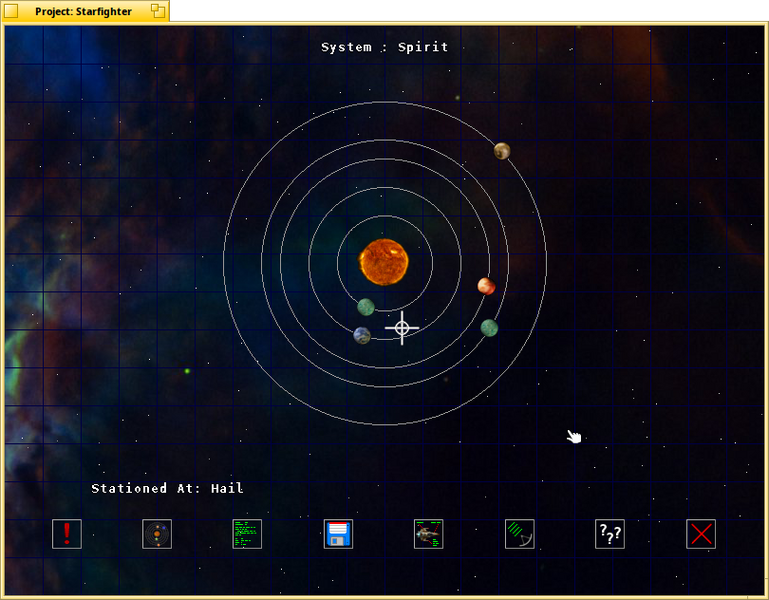The image size is (769, 600).
Task: Click the window menu icon left of title
Action: [x=11, y=11]
